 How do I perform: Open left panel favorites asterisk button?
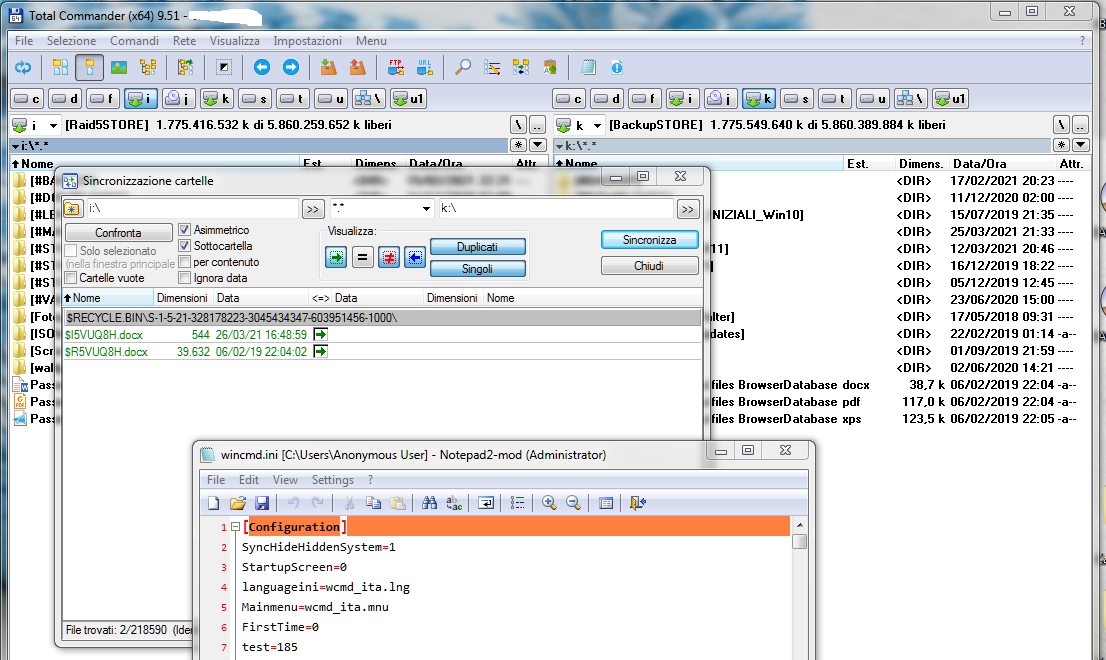pyautogui.click(x=518, y=145)
